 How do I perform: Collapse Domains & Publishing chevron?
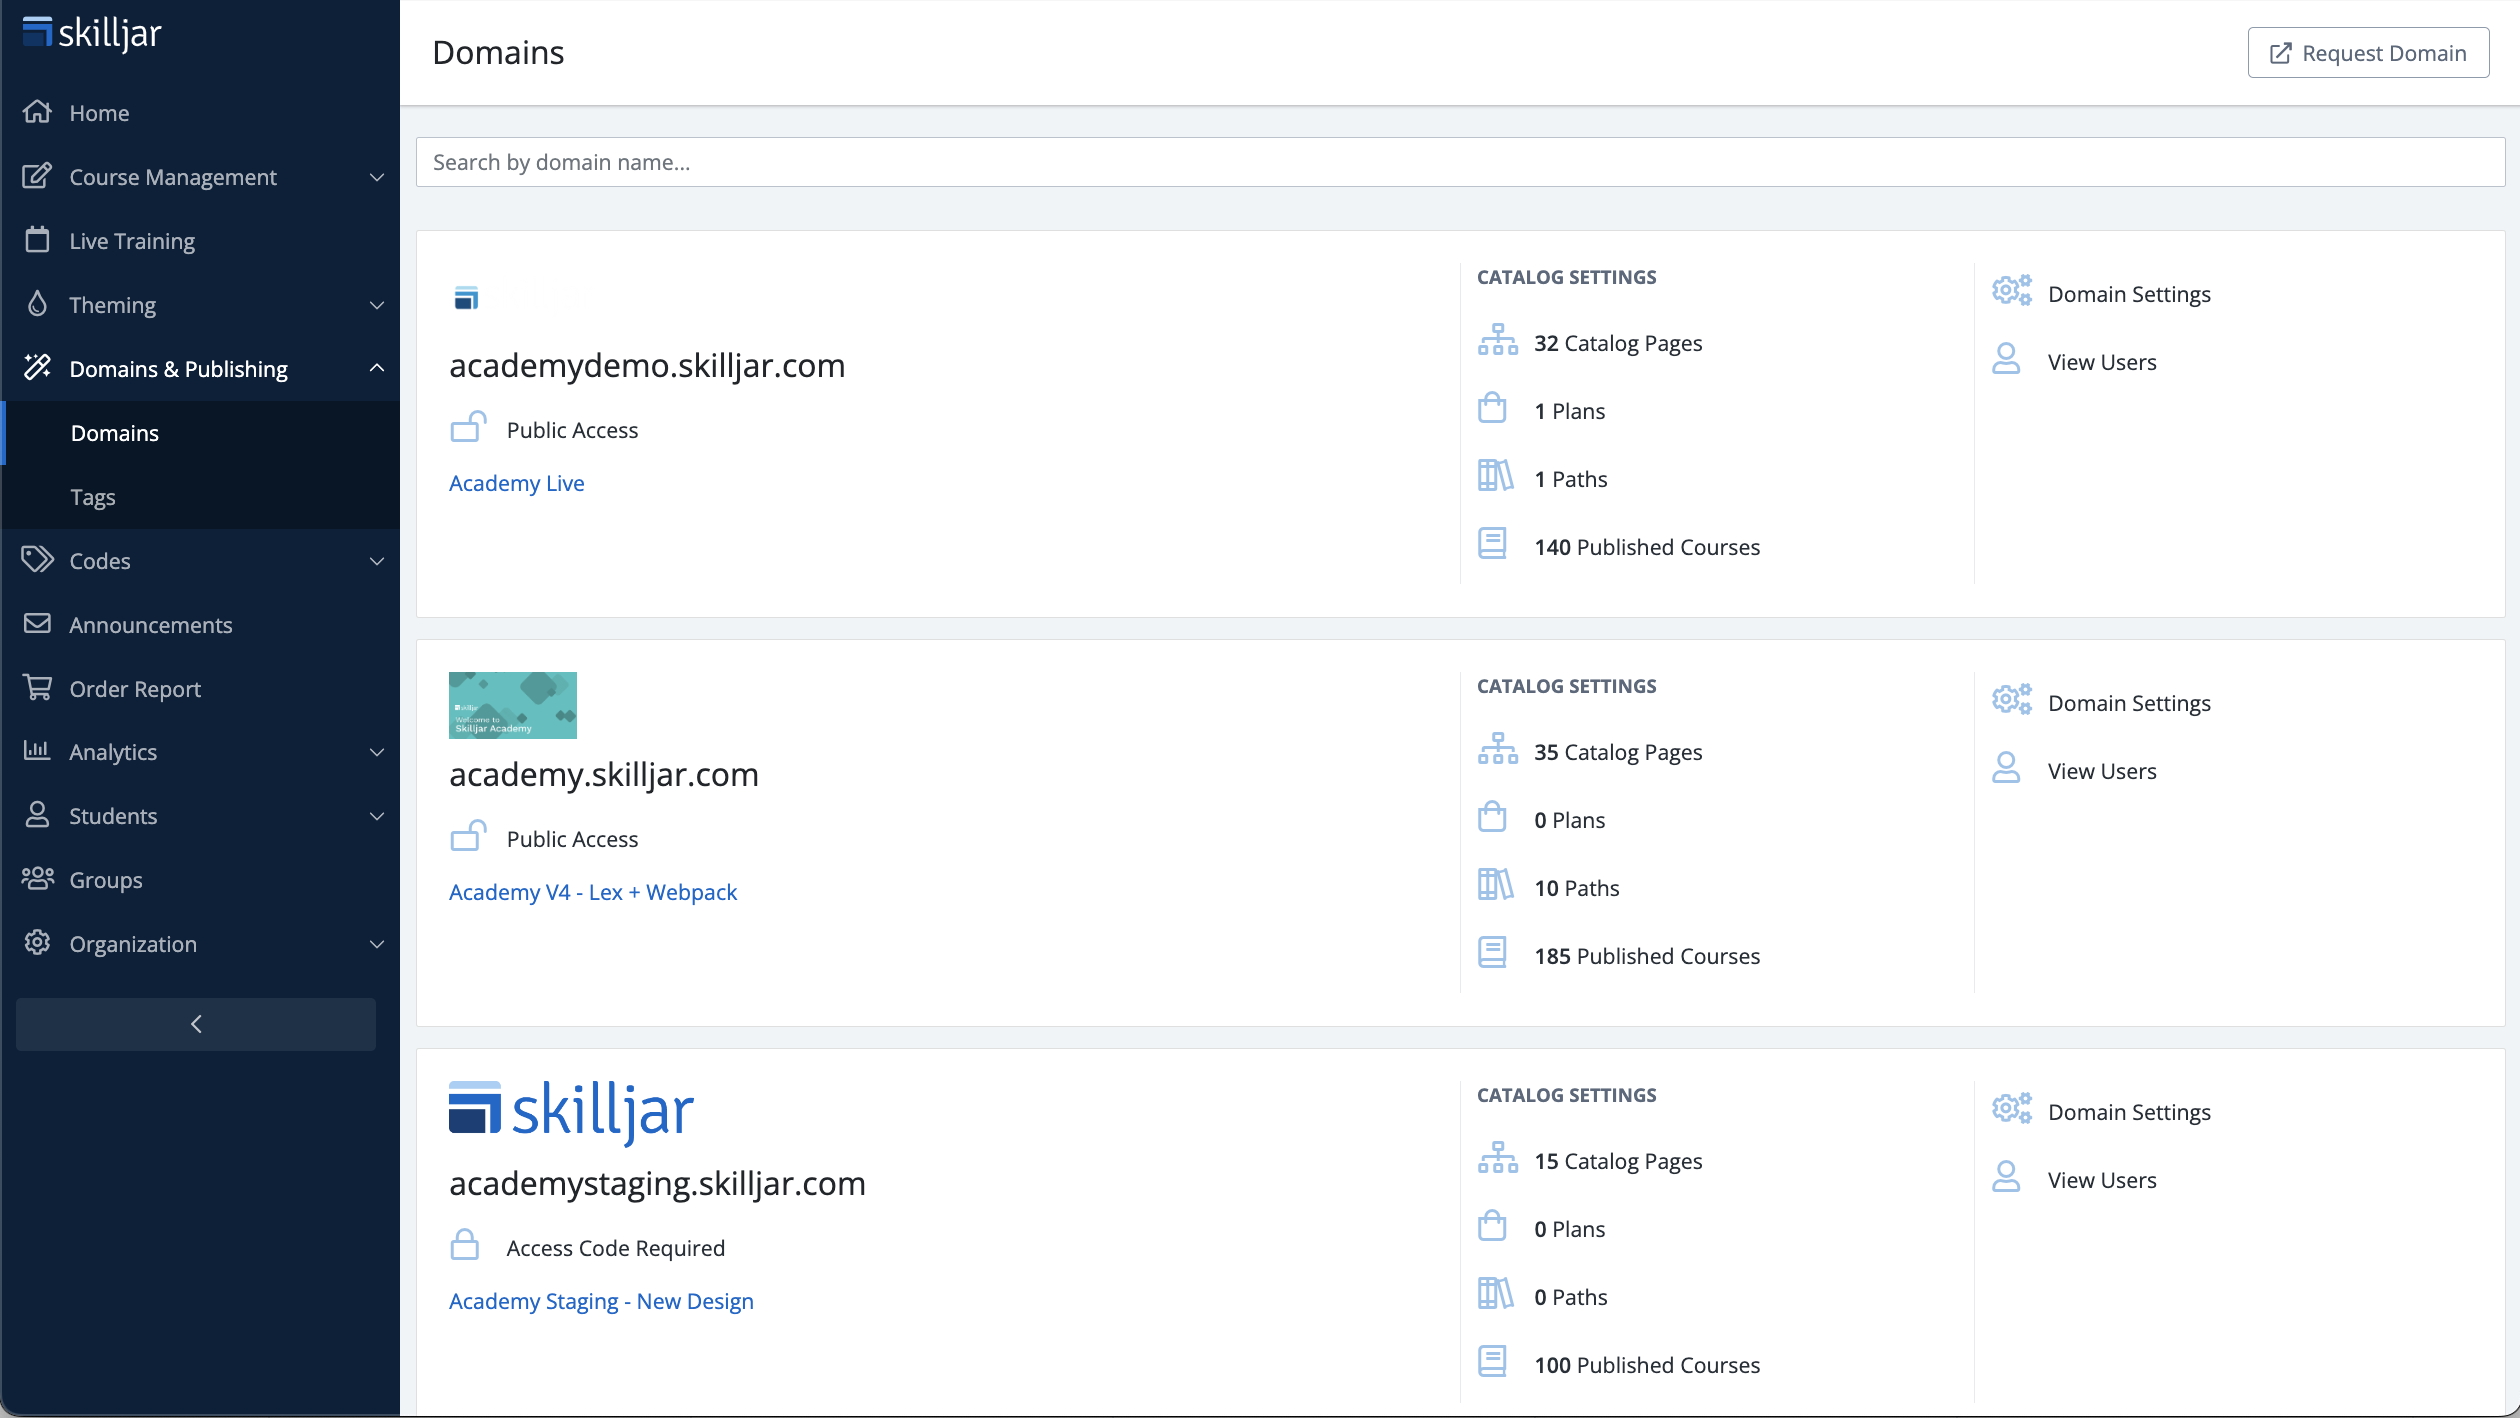click(x=377, y=368)
